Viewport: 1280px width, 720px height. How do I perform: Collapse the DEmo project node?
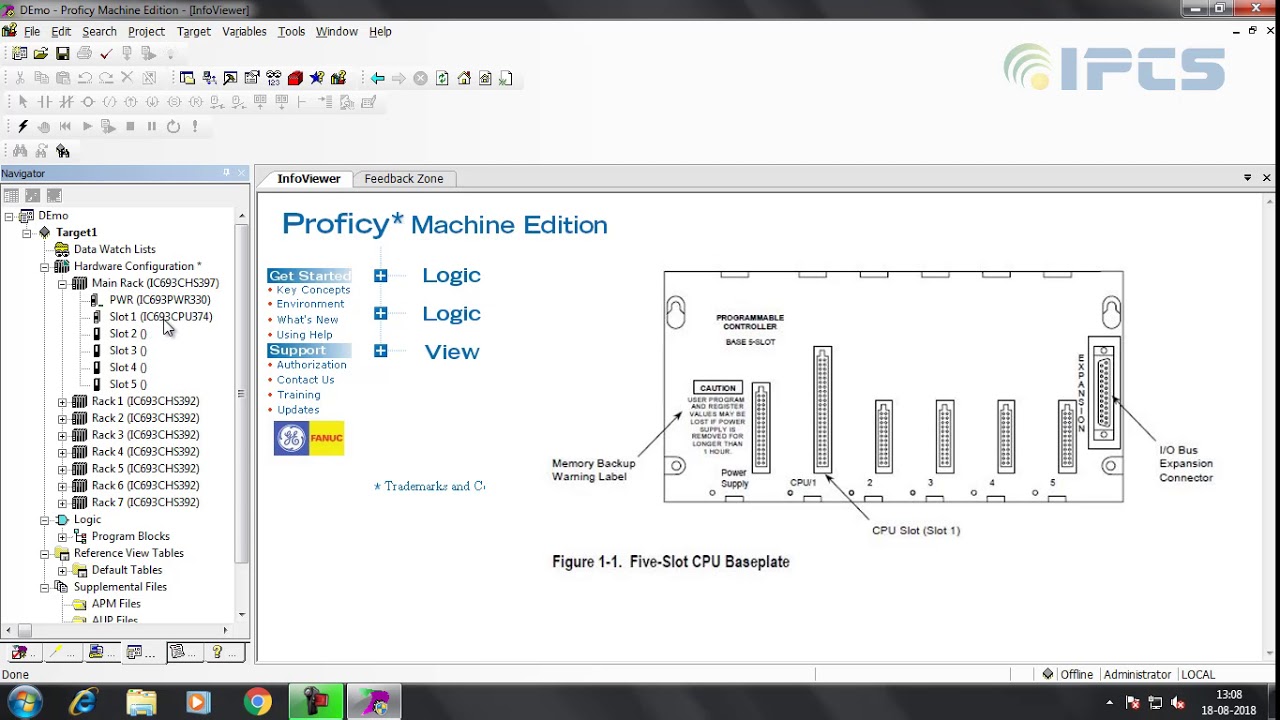click(x=9, y=216)
